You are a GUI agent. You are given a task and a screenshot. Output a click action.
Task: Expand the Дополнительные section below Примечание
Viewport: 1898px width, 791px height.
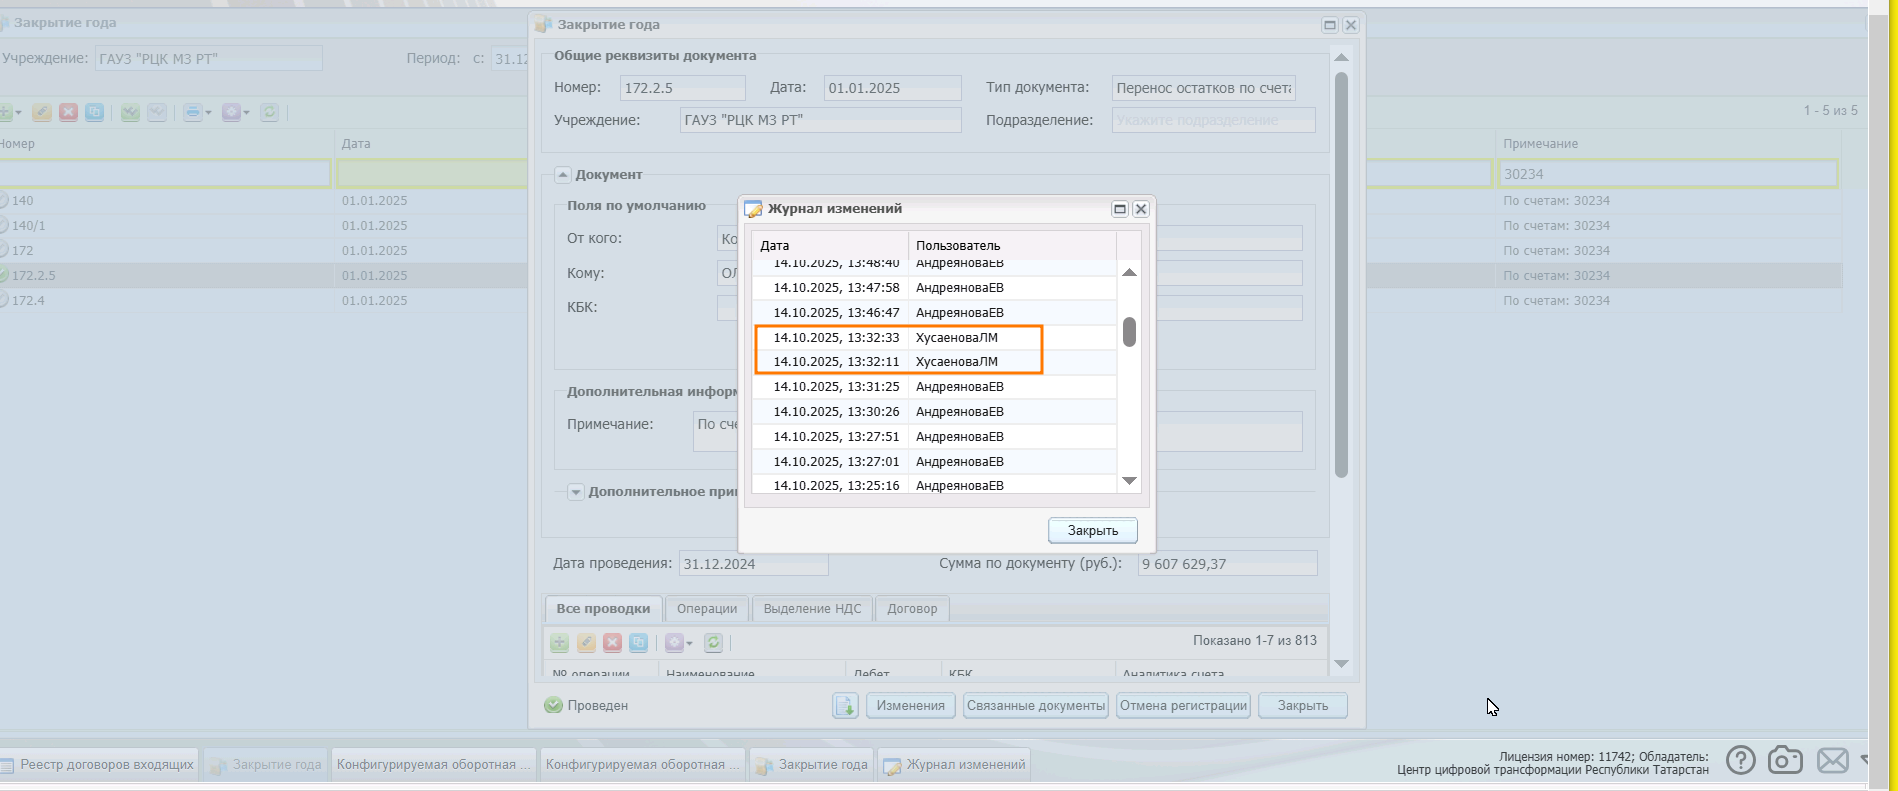tap(576, 492)
